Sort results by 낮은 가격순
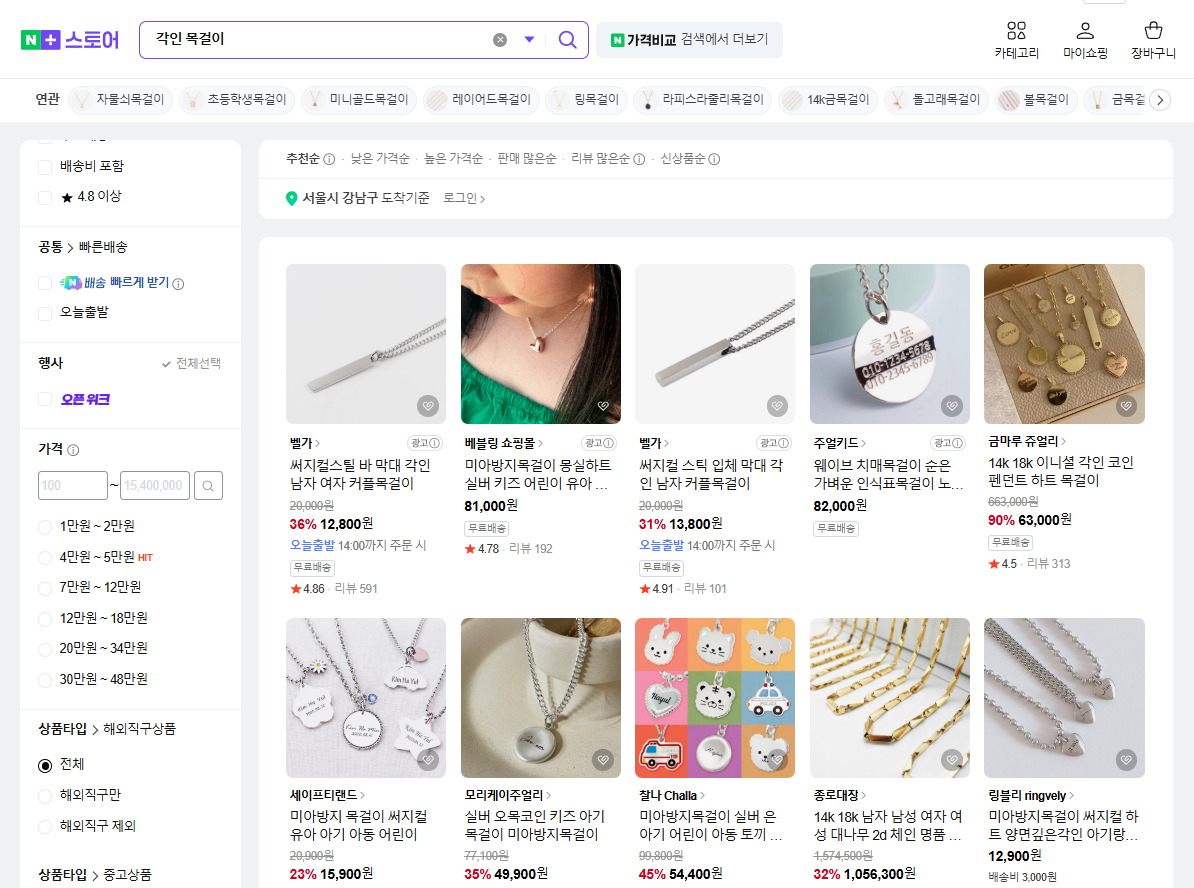The height and width of the screenshot is (888, 1194). pyautogui.click(x=380, y=158)
